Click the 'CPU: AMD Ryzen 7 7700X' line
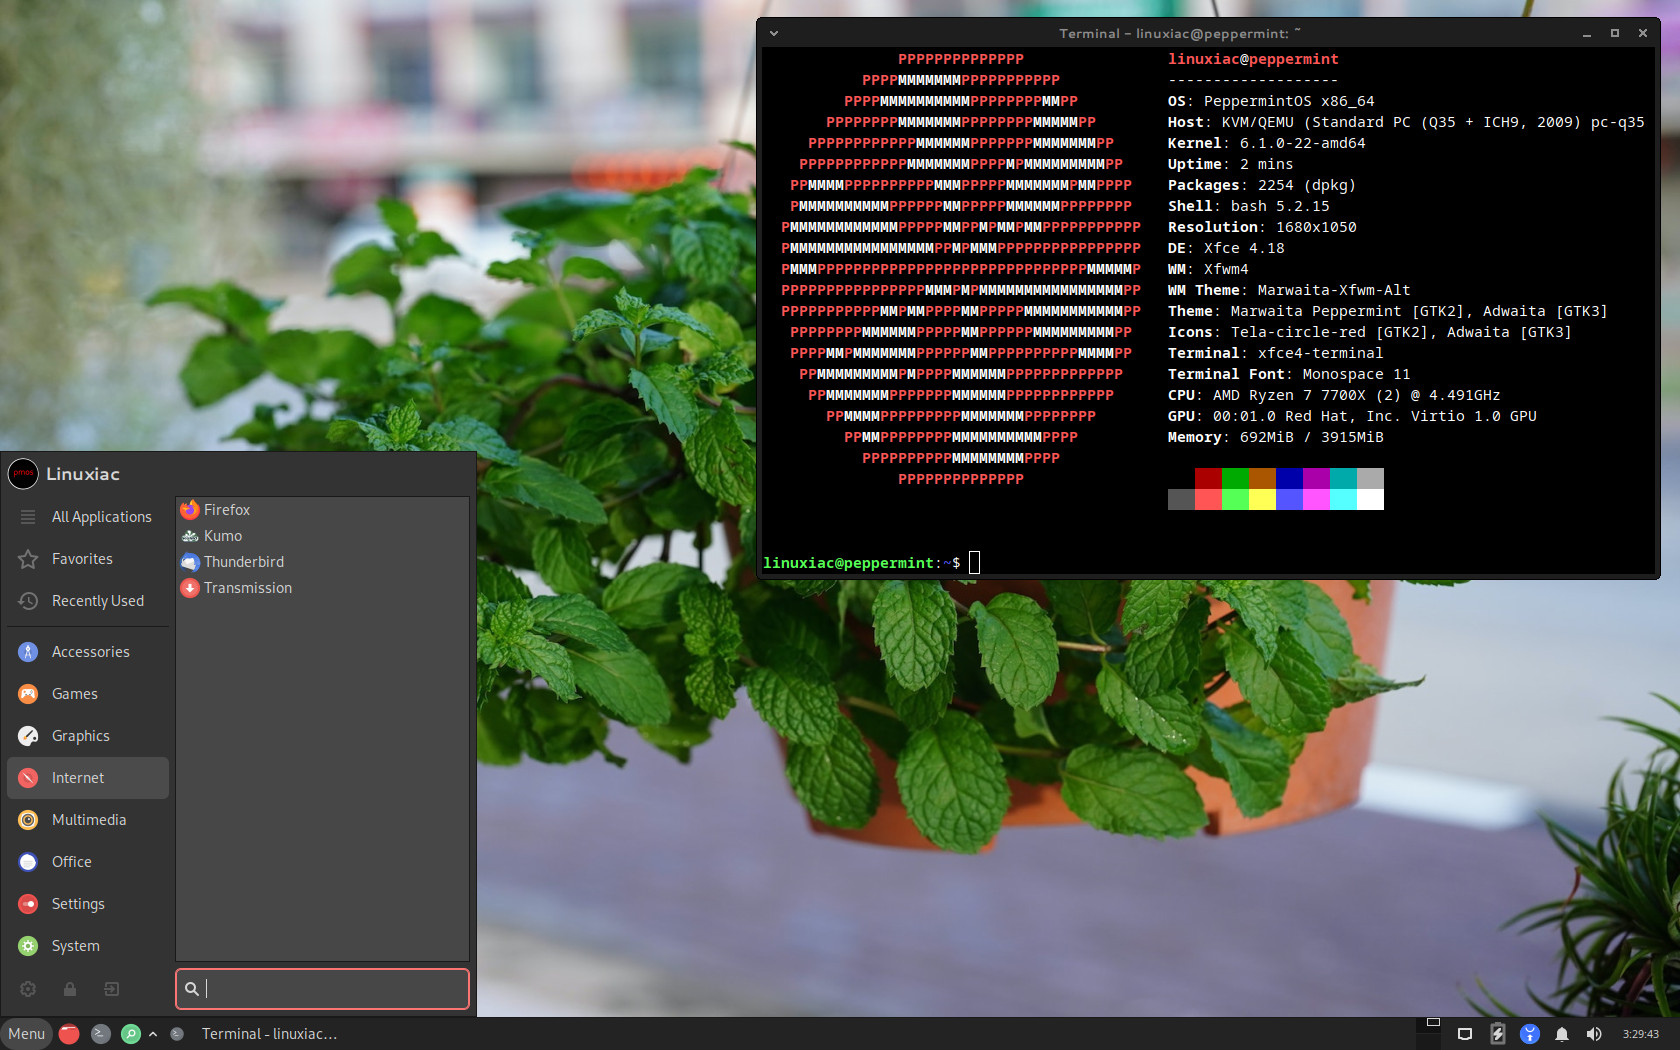This screenshot has width=1680, height=1050. click(x=1334, y=395)
